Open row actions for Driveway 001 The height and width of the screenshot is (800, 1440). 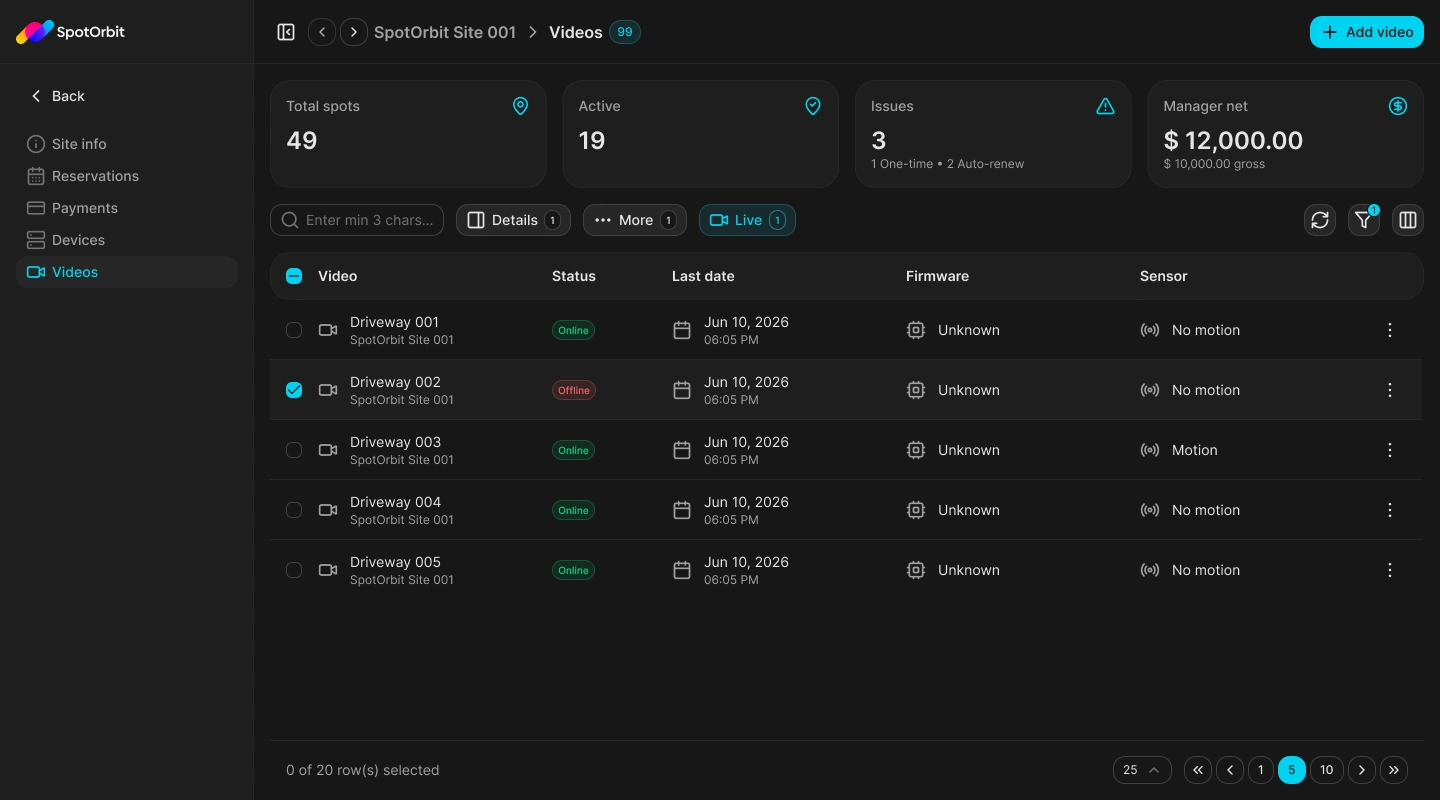click(x=1390, y=330)
